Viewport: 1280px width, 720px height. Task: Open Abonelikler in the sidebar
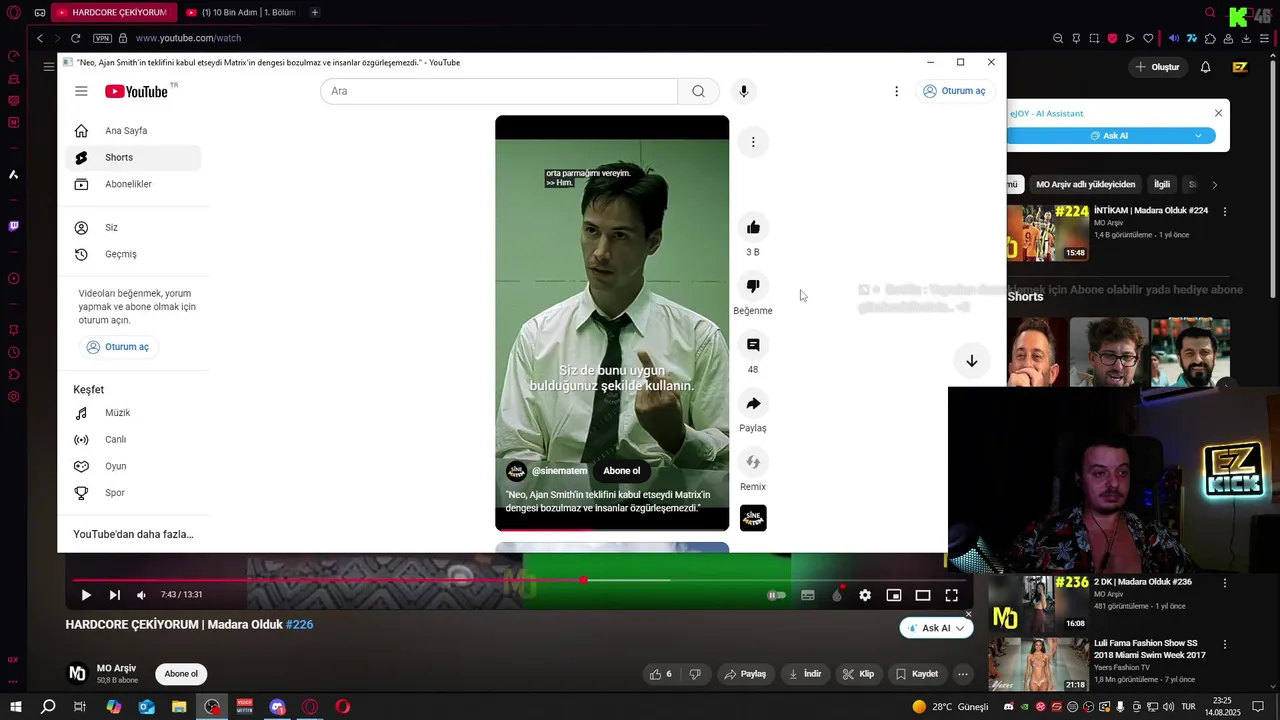click(133, 184)
